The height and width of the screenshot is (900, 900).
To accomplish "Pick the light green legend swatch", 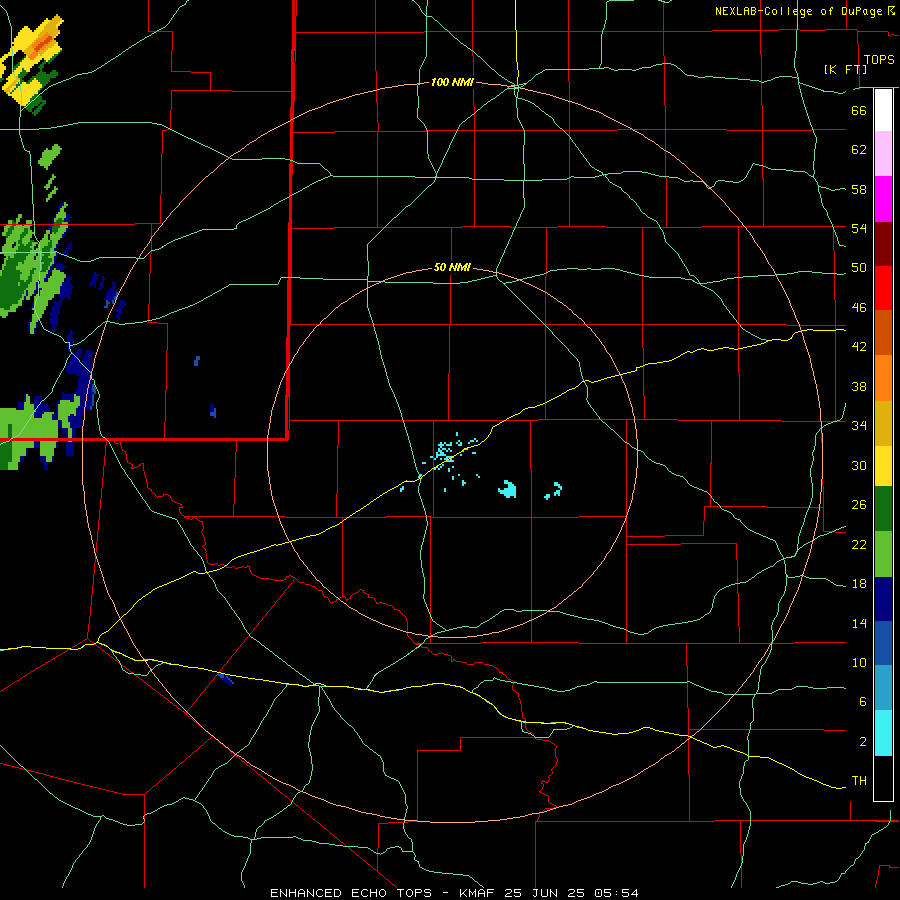I will point(883,554).
